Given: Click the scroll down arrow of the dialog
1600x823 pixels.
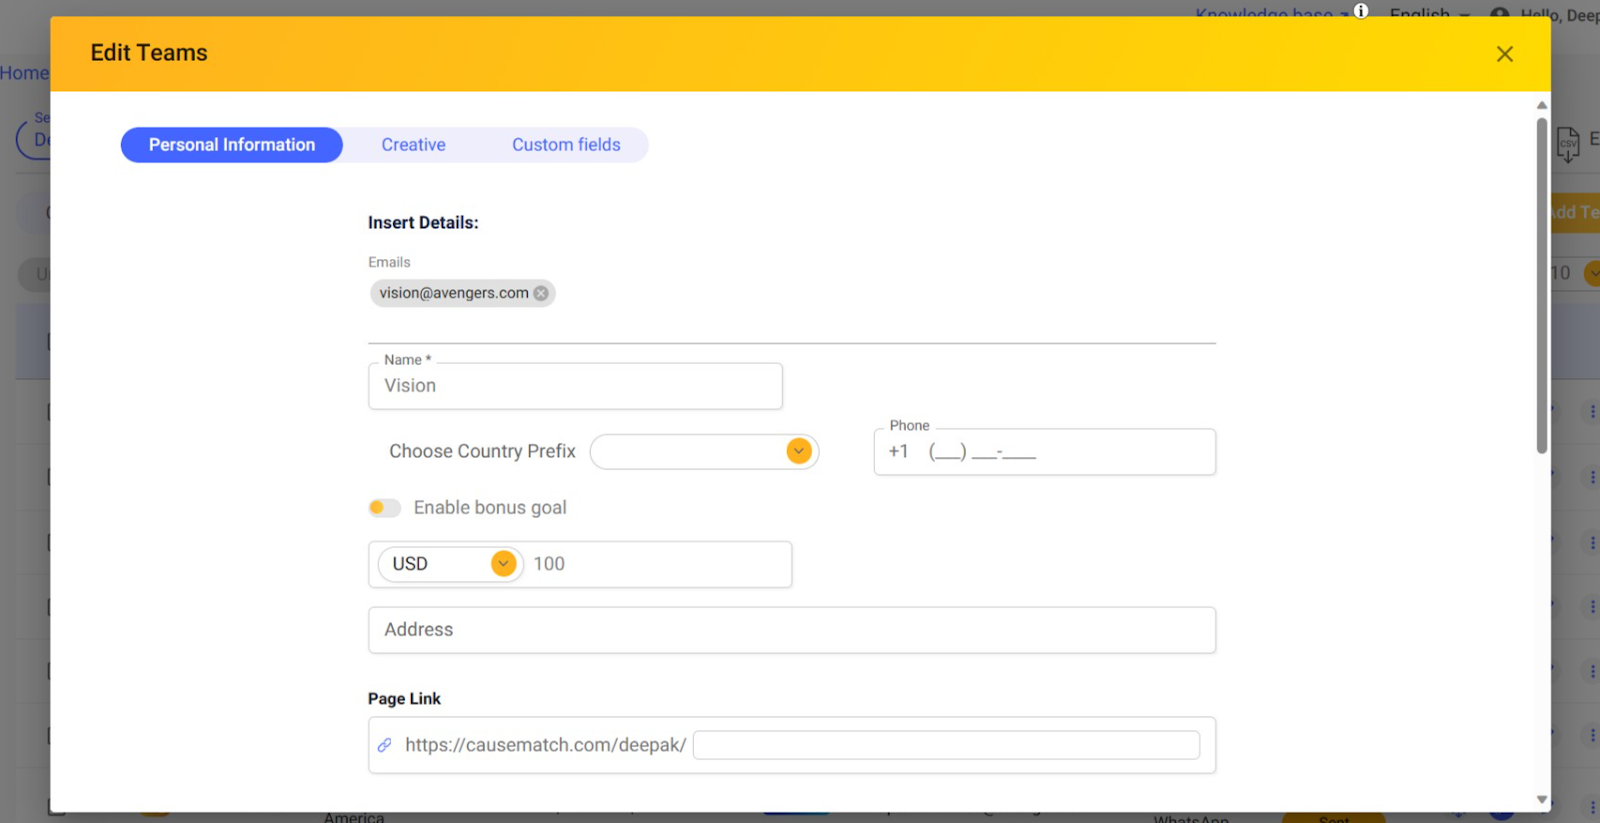Looking at the screenshot, I should tap(1542, 800).
